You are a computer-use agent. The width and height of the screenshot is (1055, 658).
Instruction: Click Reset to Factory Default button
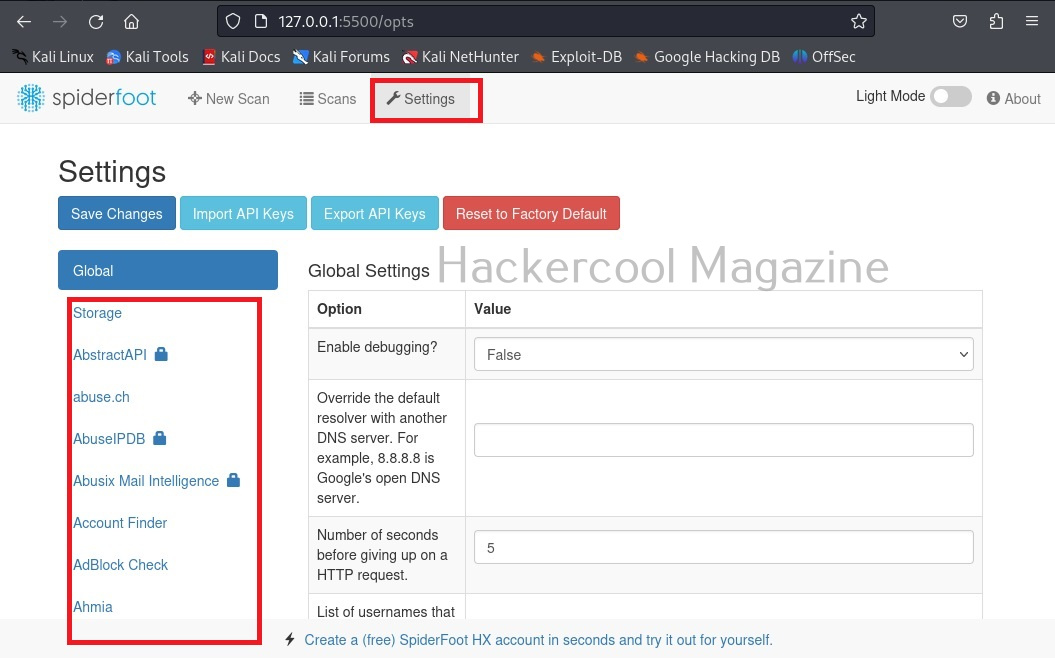(x=532, y=213)
